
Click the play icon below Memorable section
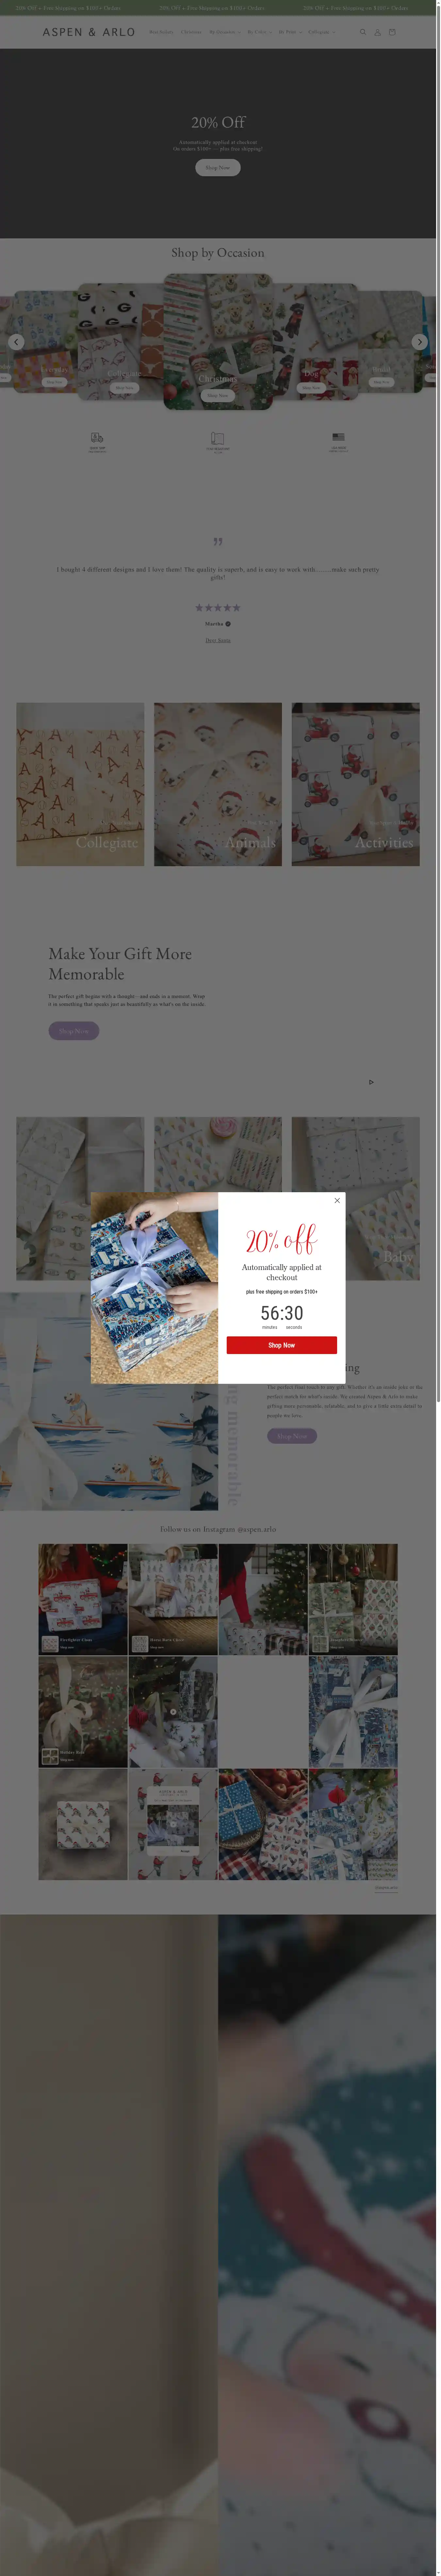coord(371,1082)
